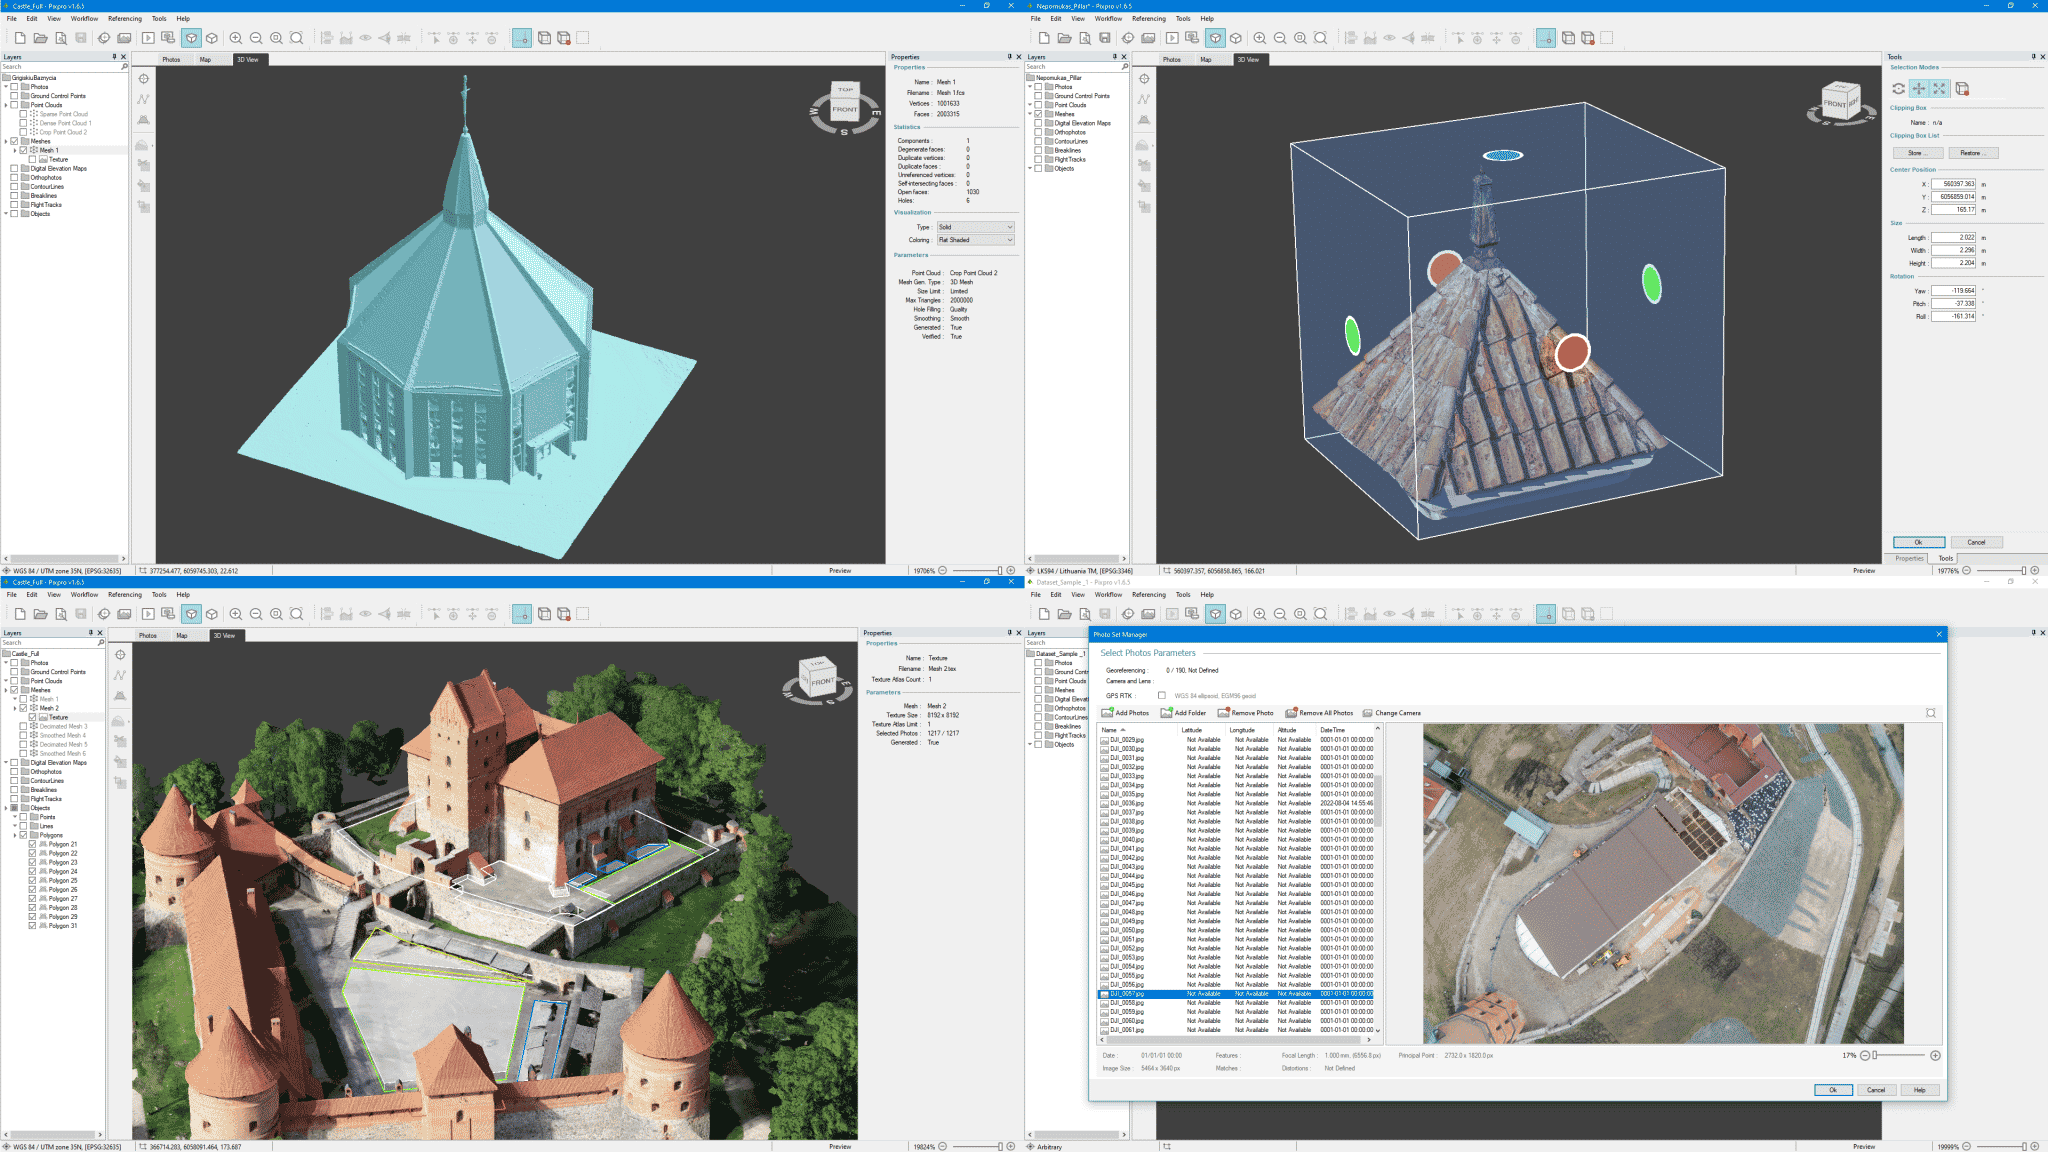Select DJI_0057.jpg row in photo list
The width and height of the screenshot is (2048, 1152).
point(1238,994)
